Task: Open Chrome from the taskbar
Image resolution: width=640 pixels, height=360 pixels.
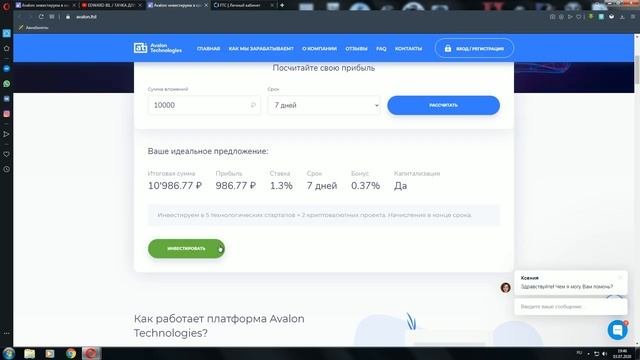Action: (71, 353)
